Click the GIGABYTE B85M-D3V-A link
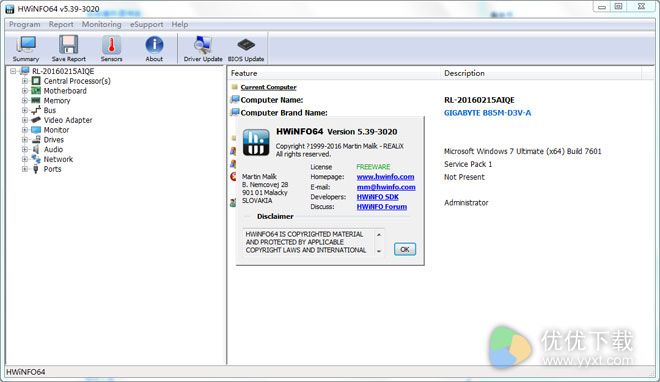The height and width of the screenshot is (382, 660). (x=487, y=113)
